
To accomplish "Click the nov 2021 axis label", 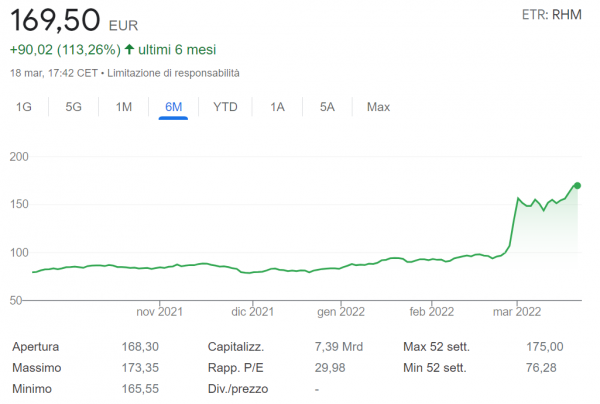I will click(163, 311).
